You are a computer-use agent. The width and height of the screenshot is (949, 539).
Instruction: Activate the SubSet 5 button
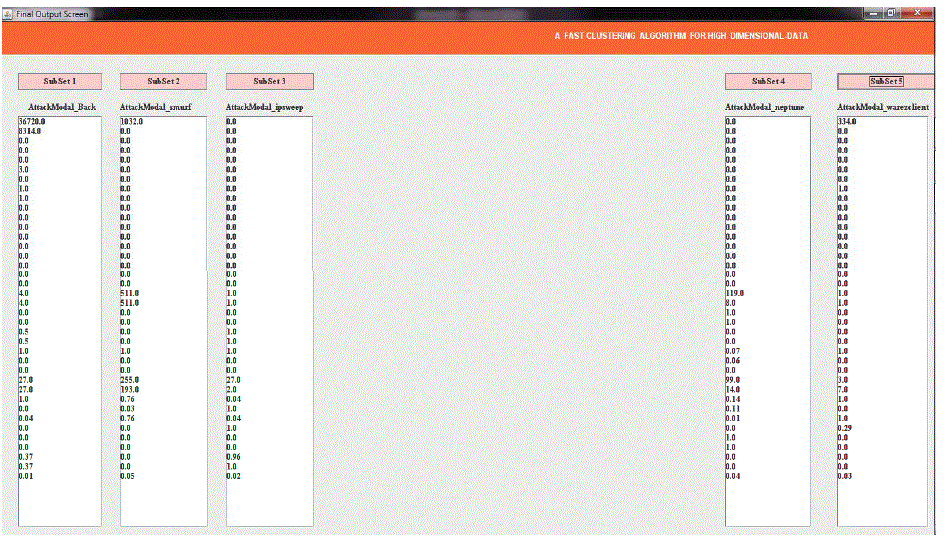click(884, 81)
